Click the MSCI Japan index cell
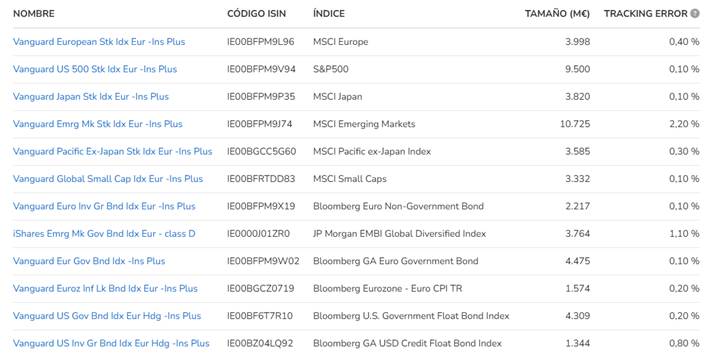Viewport: 709px width, 362px height. 337,97
